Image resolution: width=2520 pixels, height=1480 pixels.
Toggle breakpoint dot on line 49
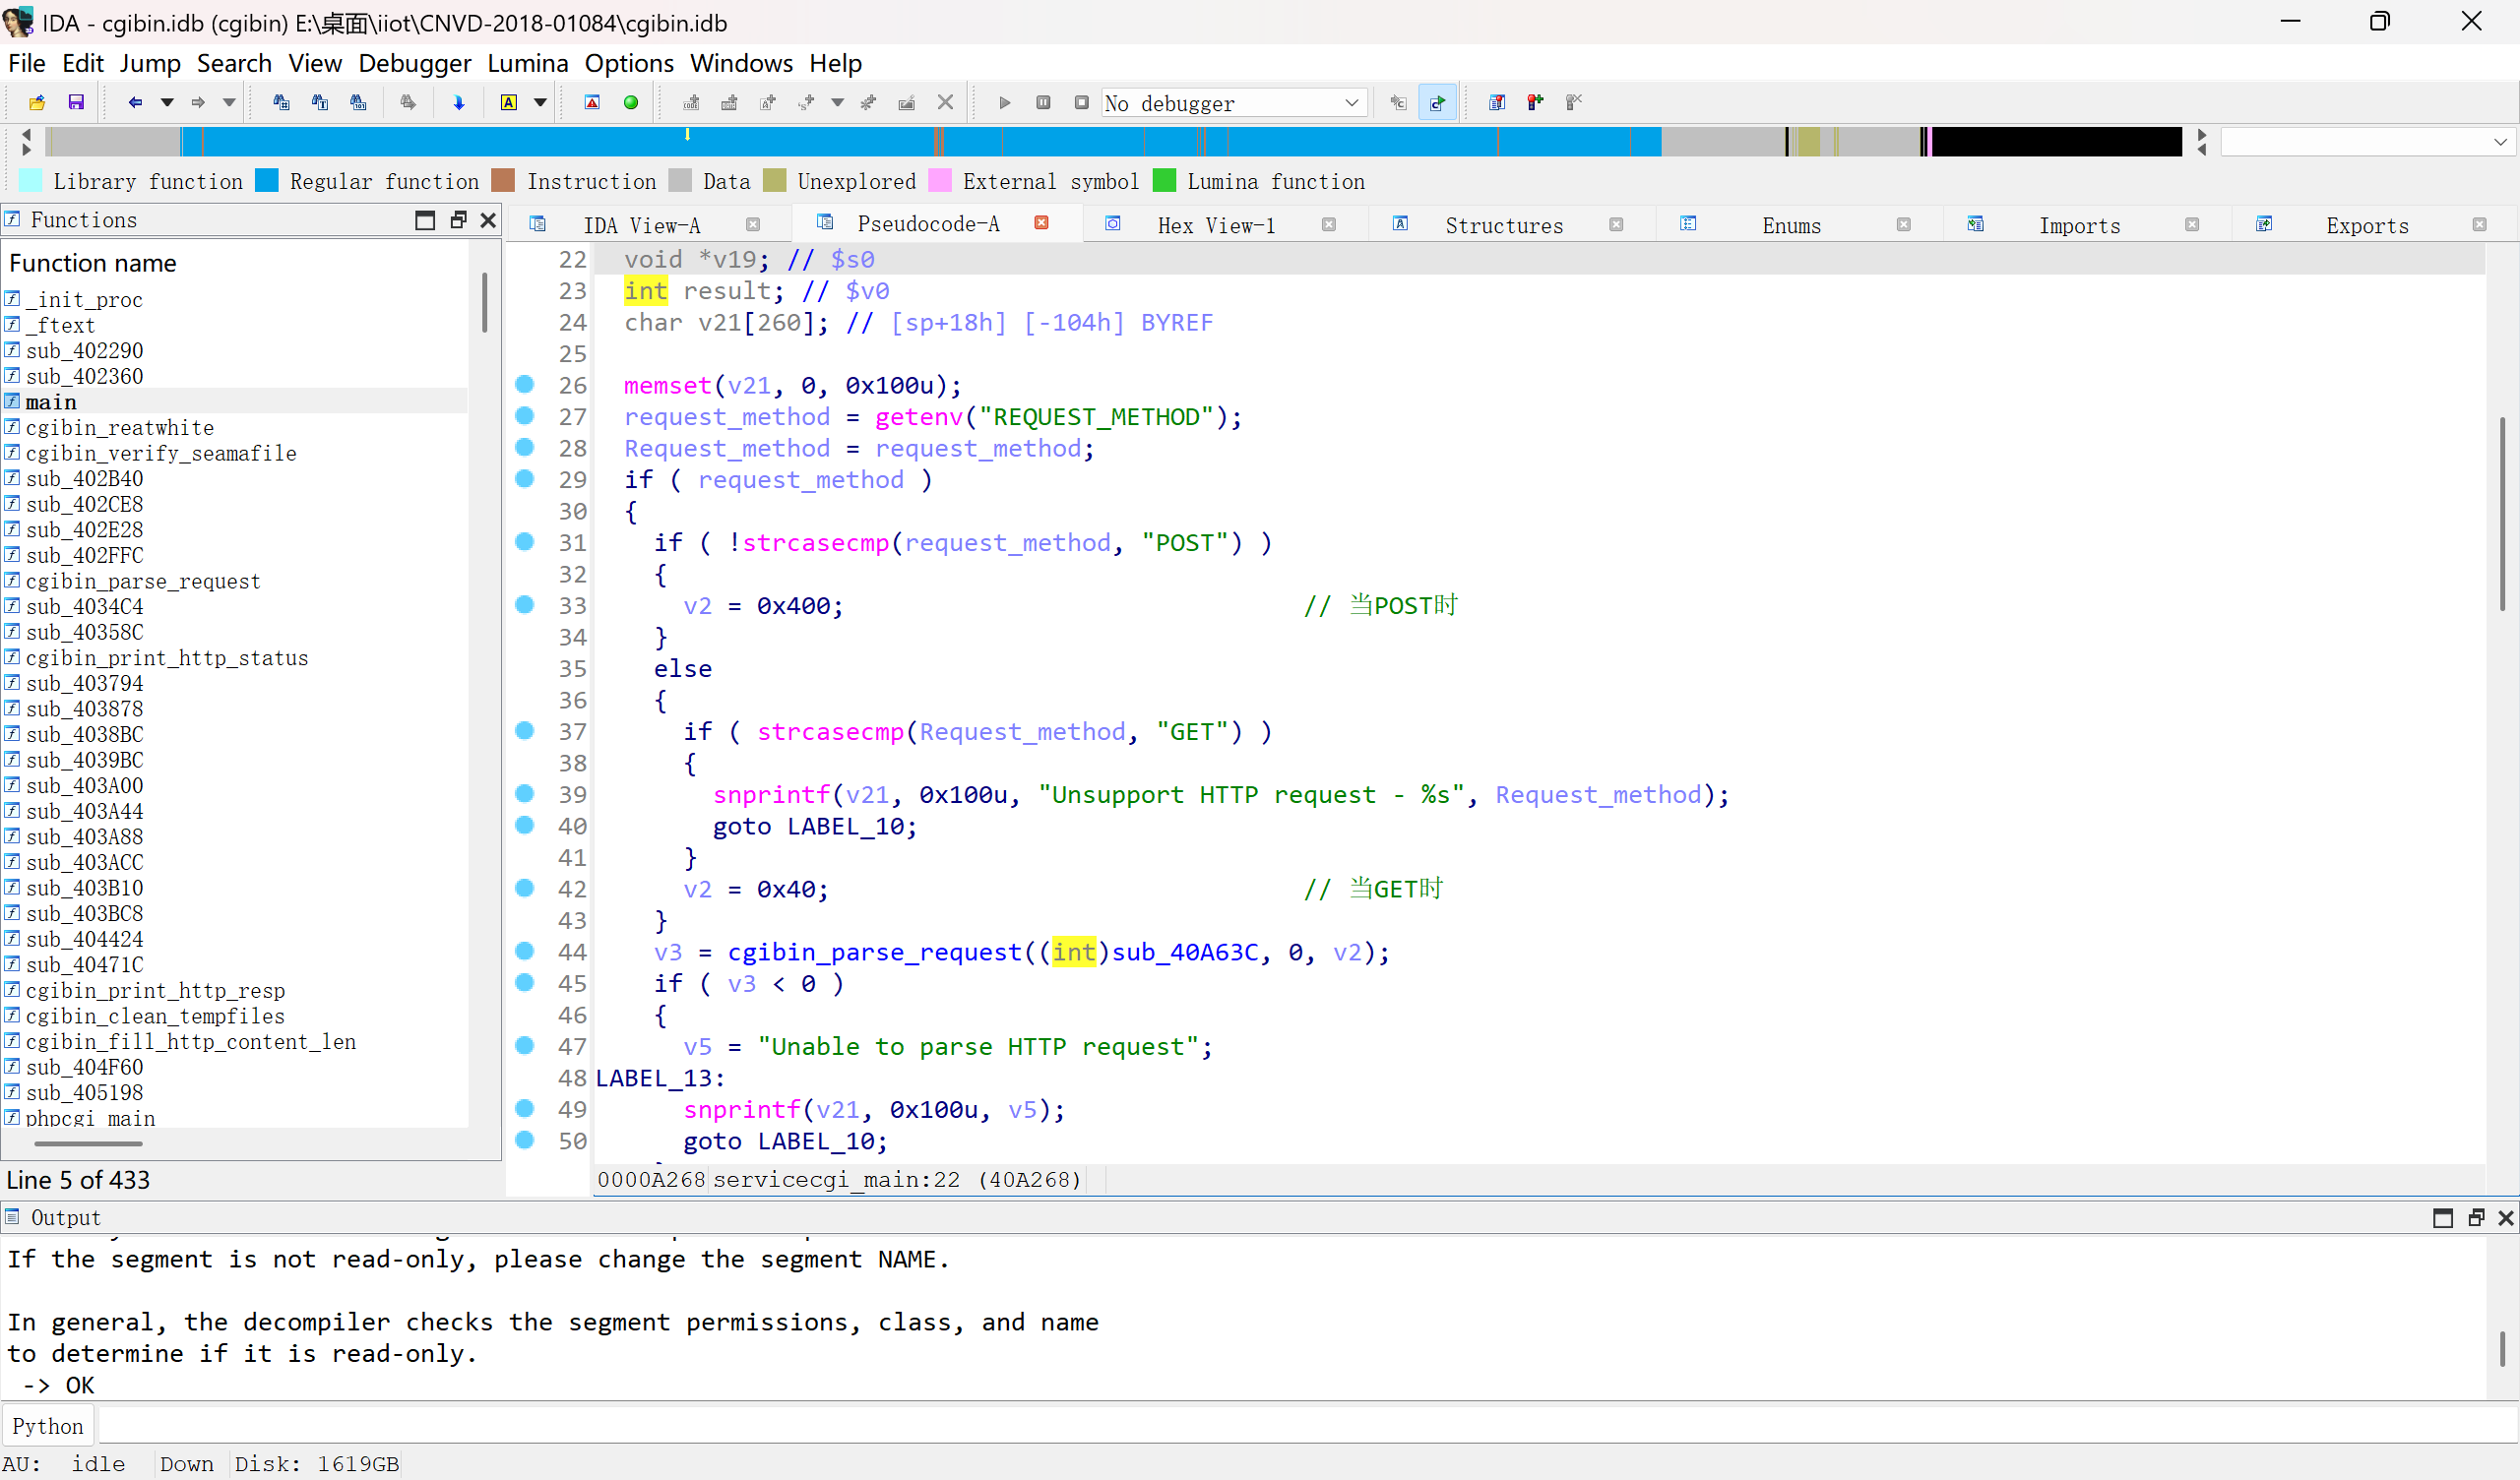point(524,1108)
